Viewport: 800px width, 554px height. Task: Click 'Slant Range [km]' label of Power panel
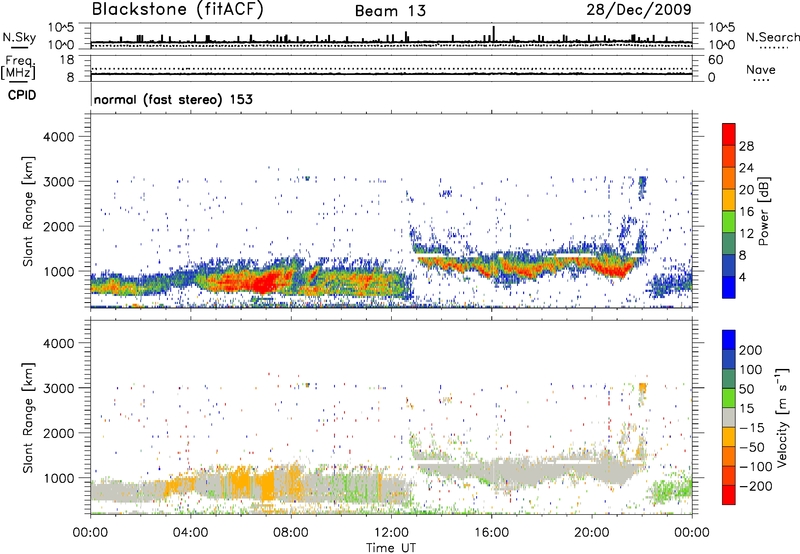[x=29, y=211]
